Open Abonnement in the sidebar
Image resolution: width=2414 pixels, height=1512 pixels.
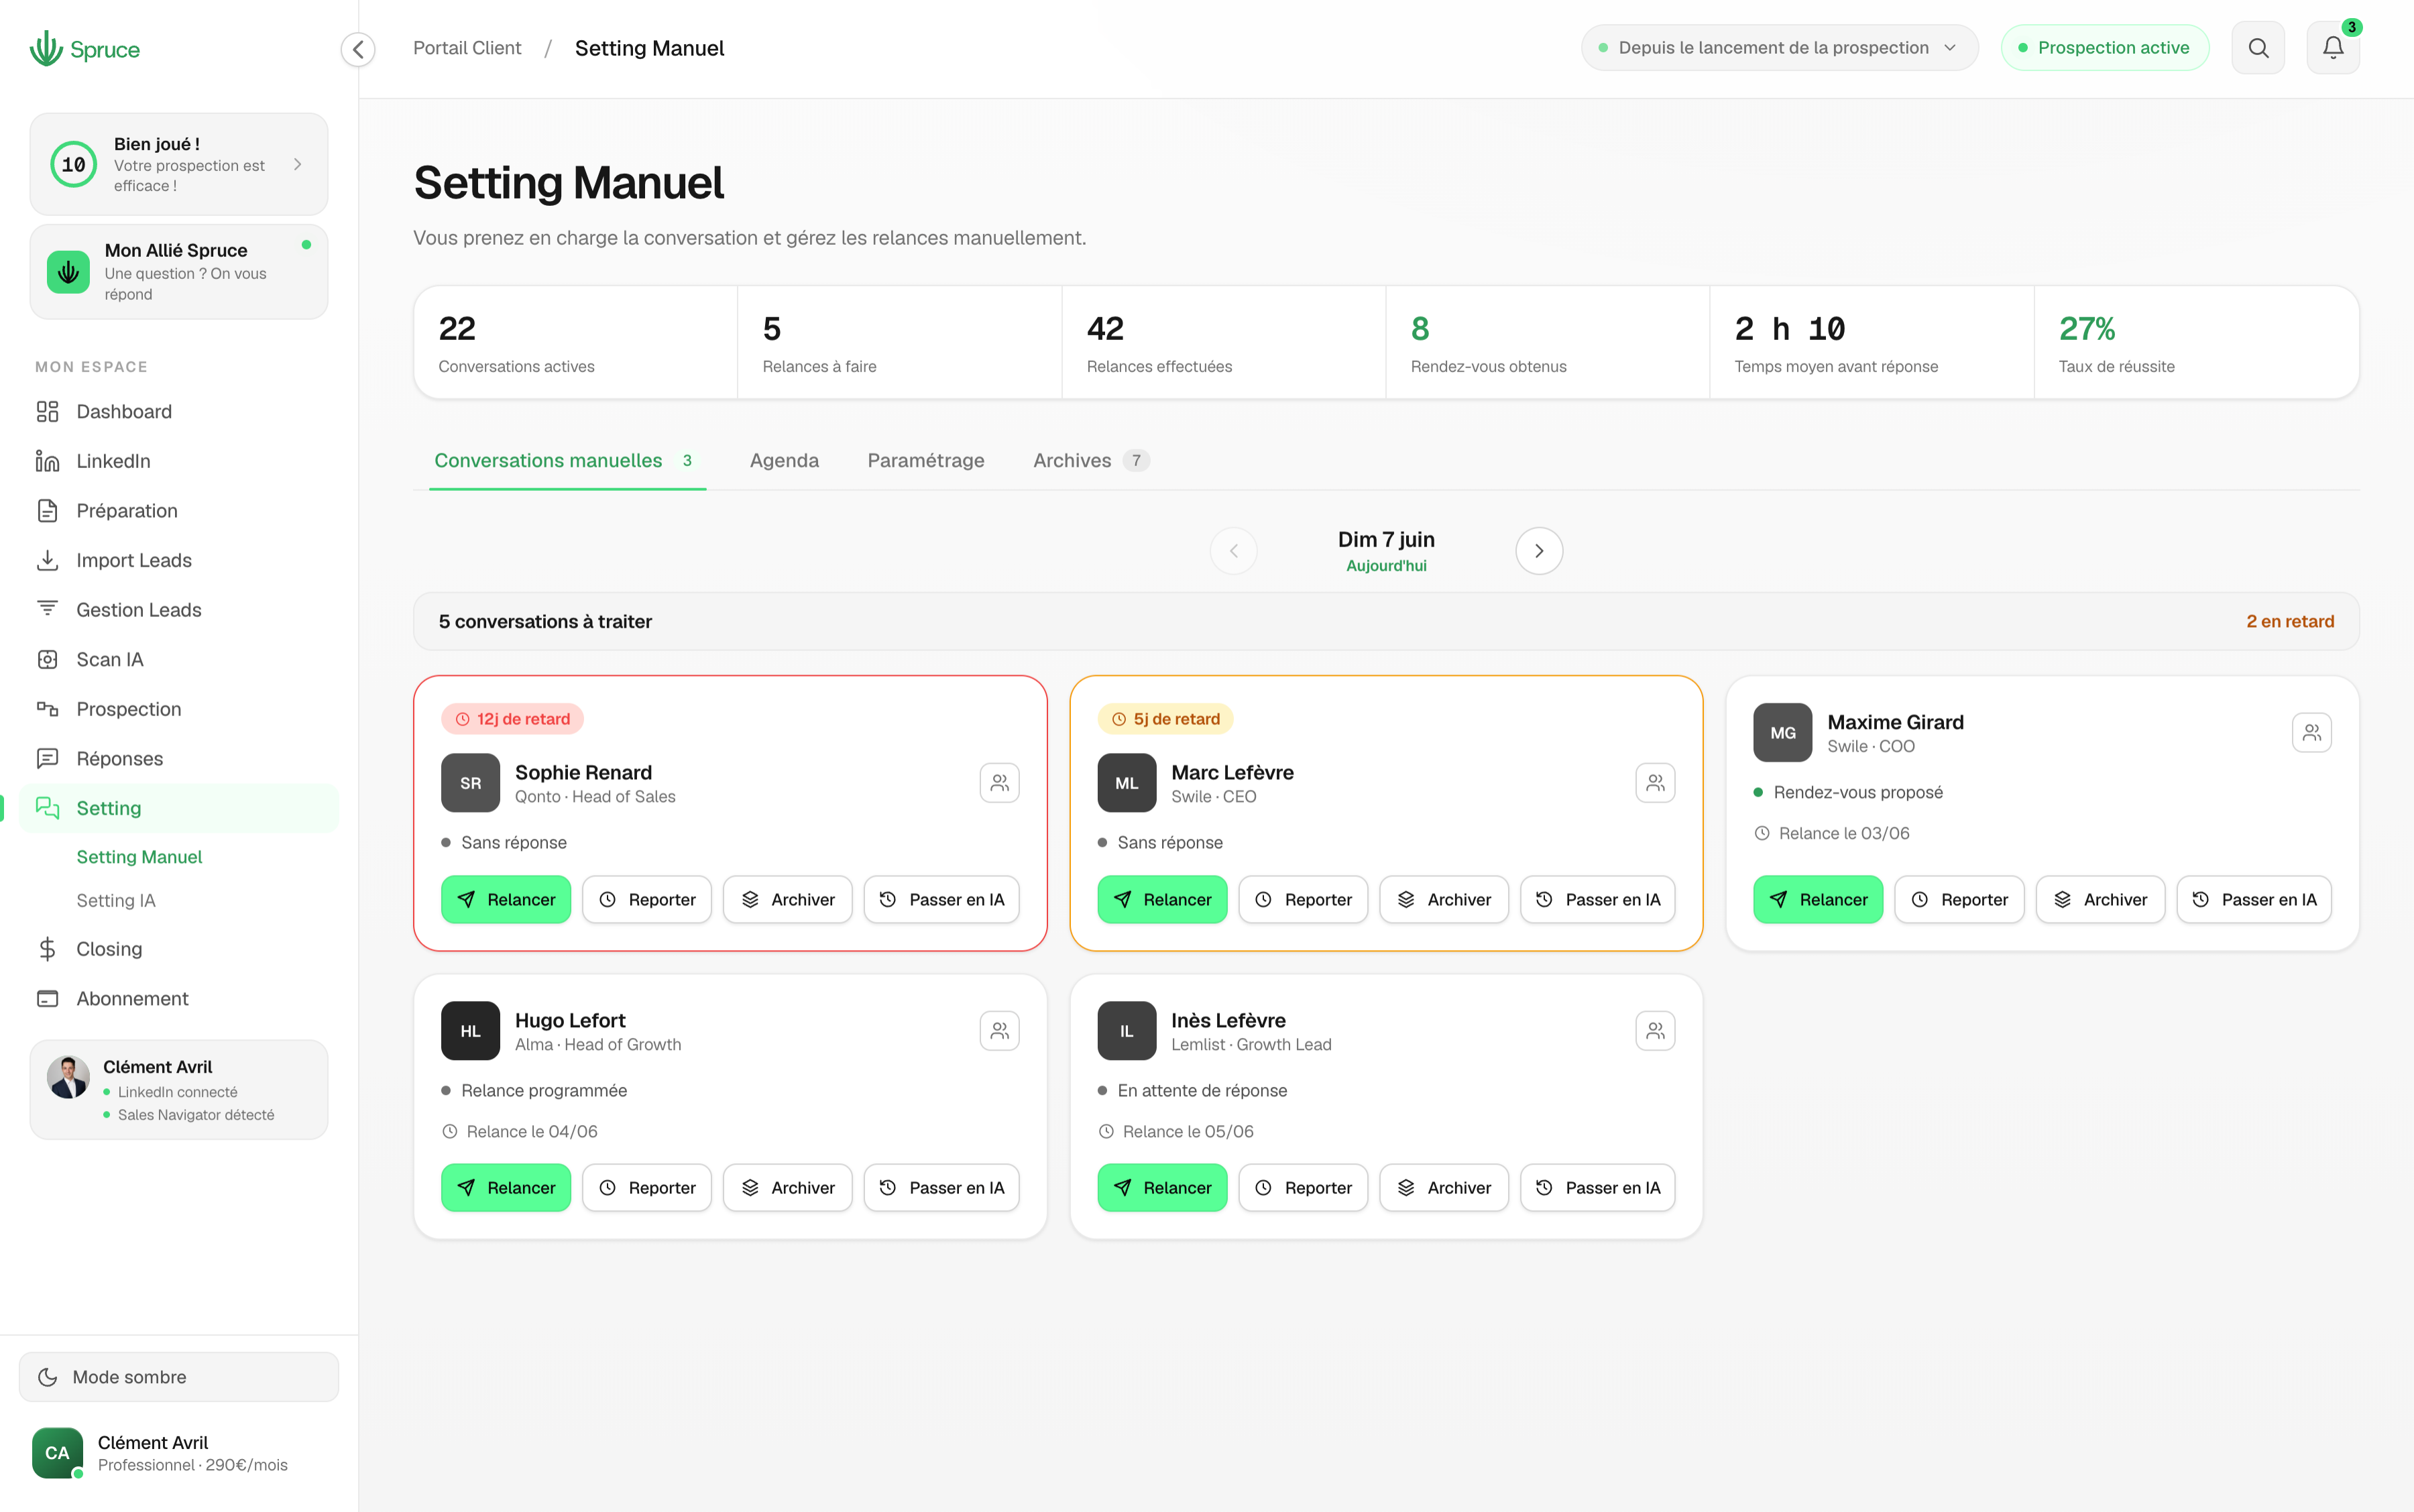179,999
